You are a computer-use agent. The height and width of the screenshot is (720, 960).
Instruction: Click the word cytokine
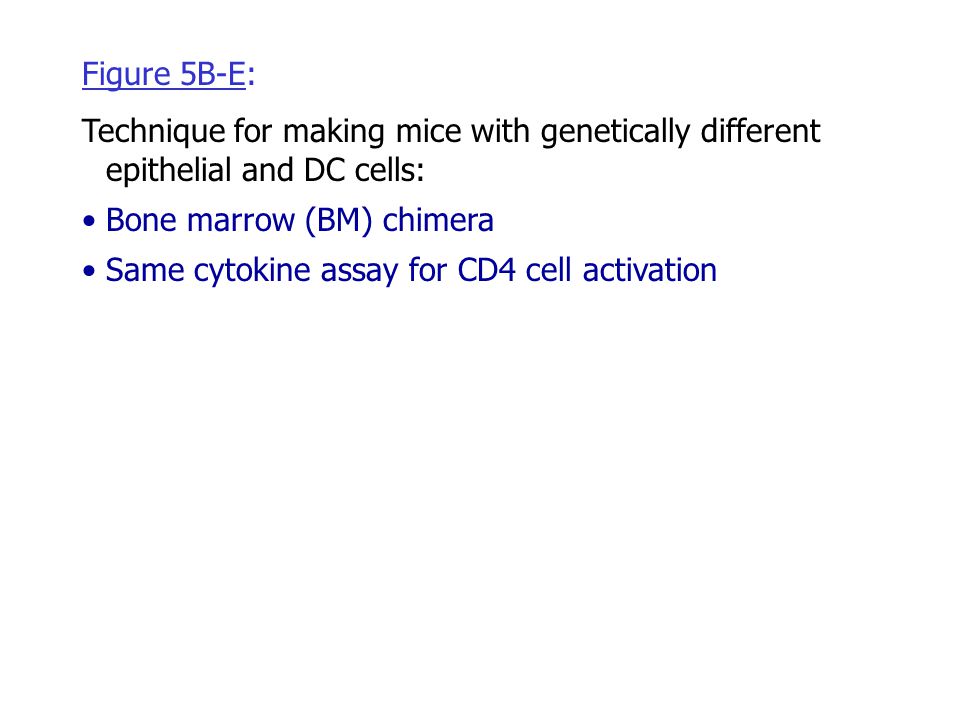[x=252, y=271]
